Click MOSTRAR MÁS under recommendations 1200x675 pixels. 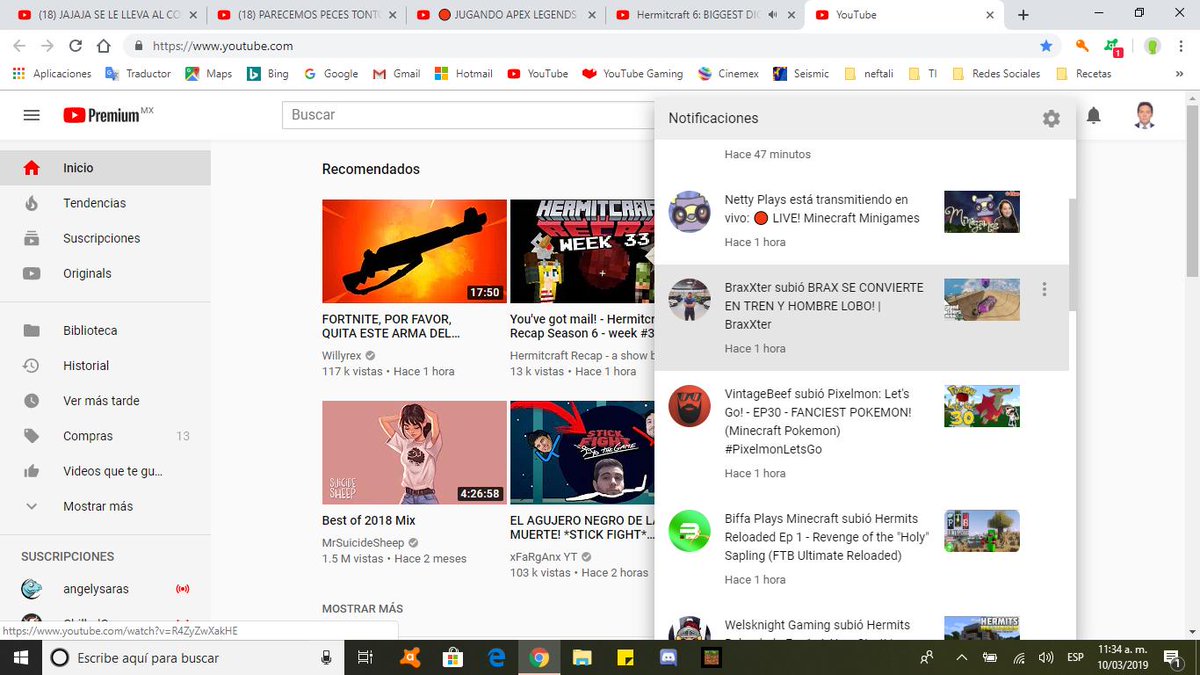362,608
